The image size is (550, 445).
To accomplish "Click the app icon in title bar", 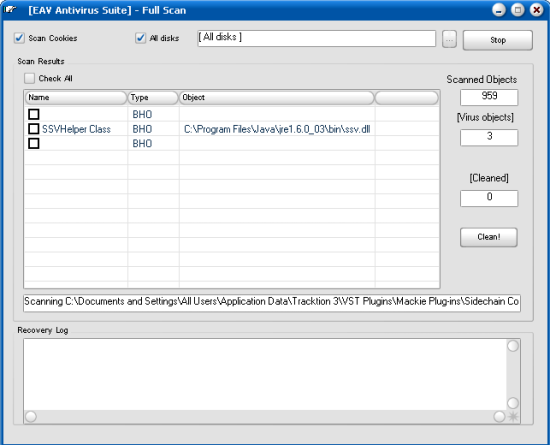I will [9, 9].
